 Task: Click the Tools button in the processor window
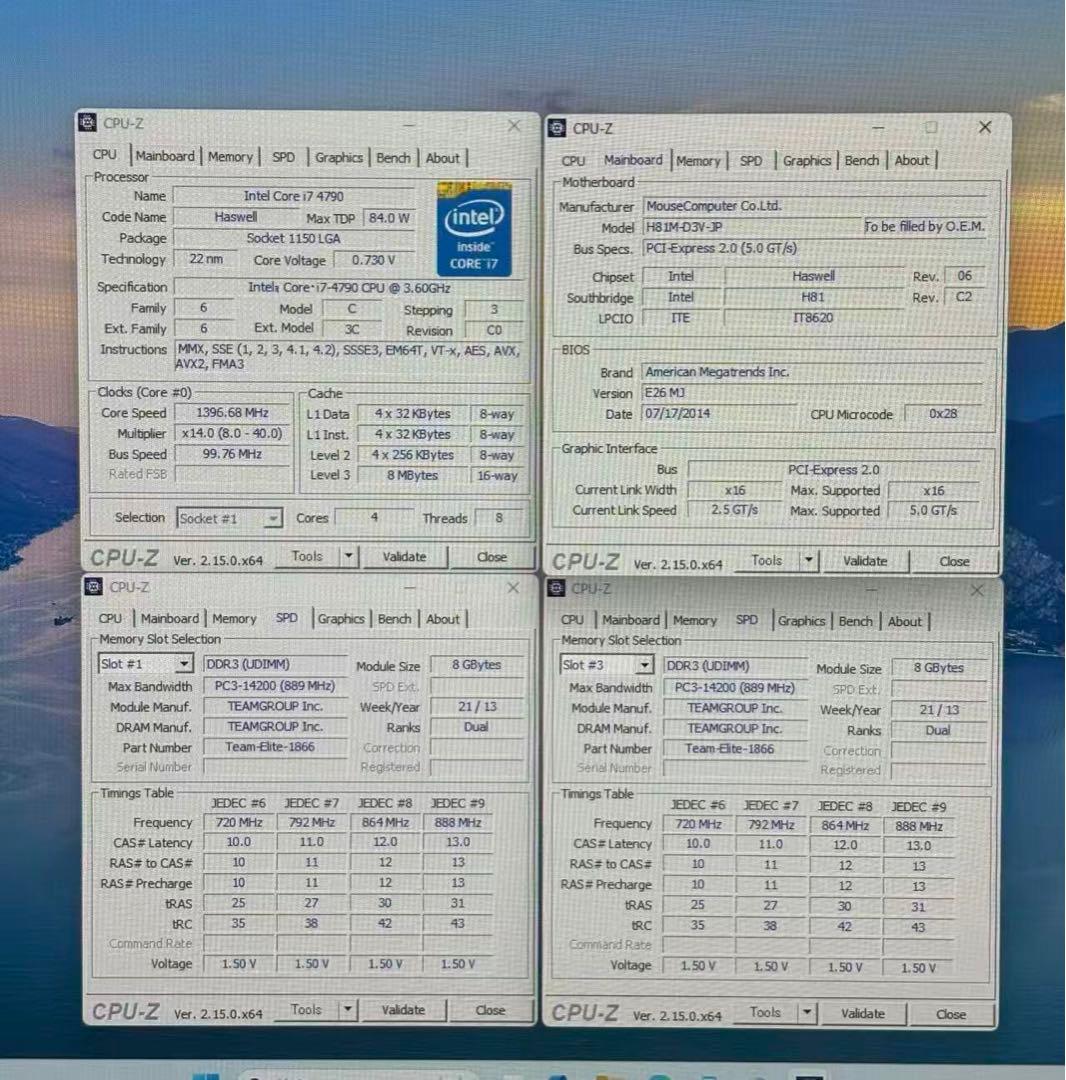(307, 556)
